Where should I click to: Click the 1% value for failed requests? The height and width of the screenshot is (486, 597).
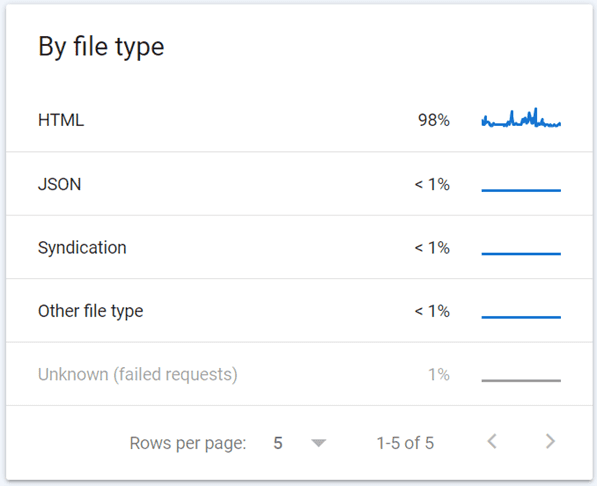439,374
